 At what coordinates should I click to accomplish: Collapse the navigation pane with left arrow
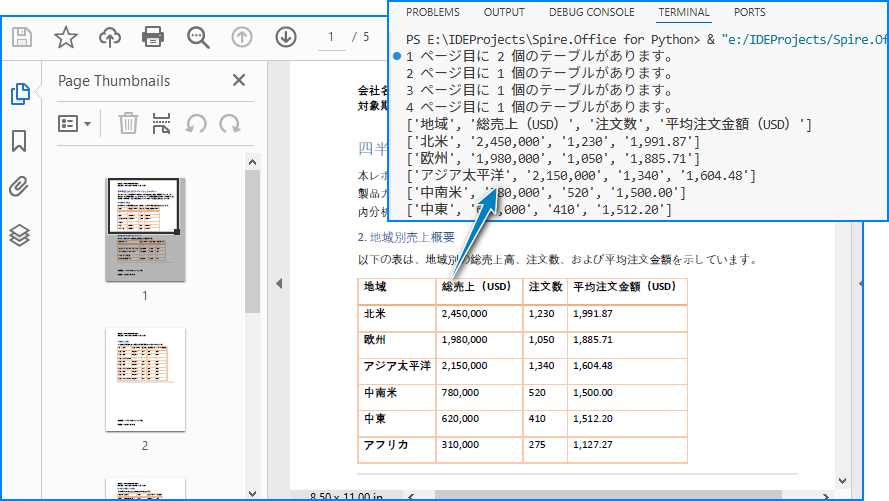coord(279,283)
